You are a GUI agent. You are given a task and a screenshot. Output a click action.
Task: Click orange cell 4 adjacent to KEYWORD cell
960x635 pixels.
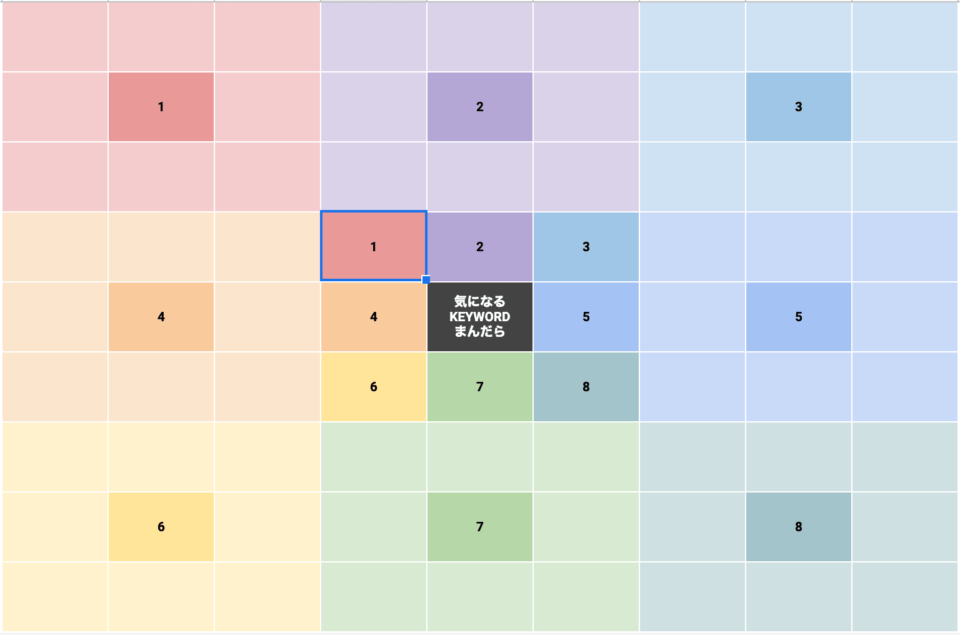pyautogui.click(x=373, y=317)
